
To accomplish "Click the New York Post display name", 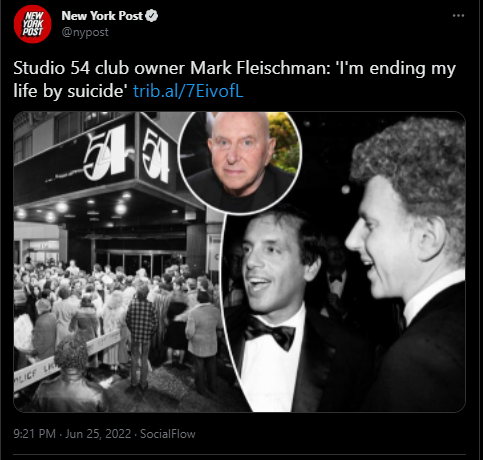I will [102, 16].
